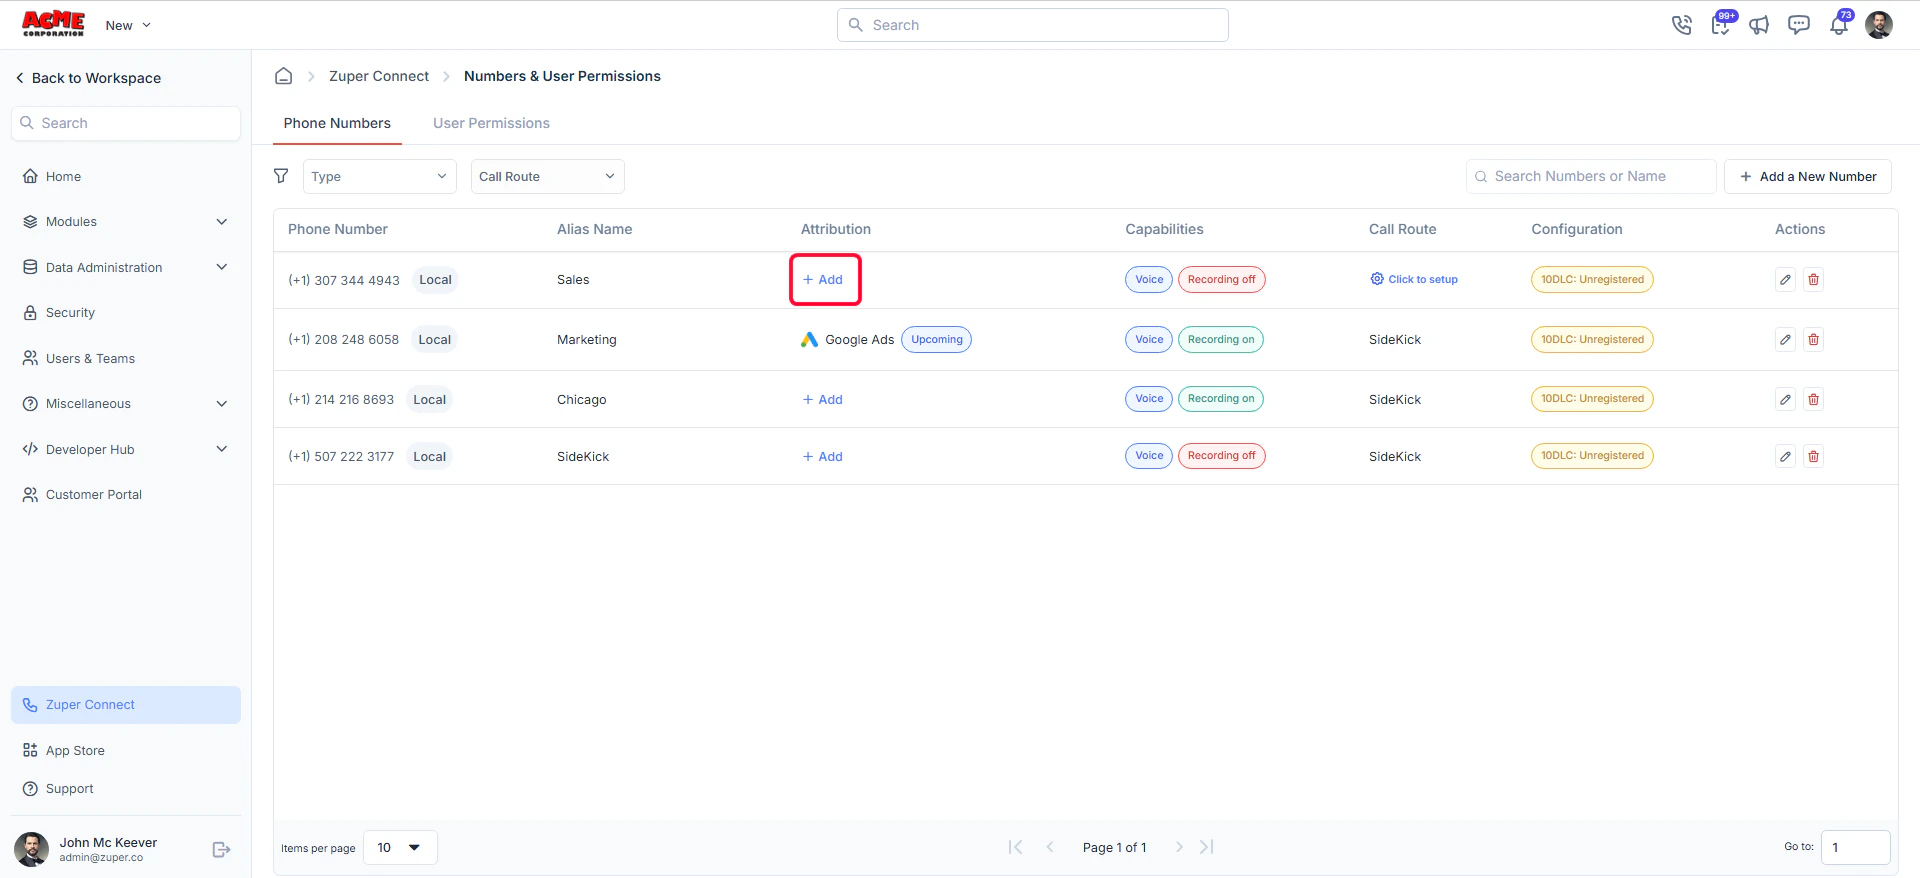
Task: Open the New dropdown in header
Action: [x=128, y=25]
